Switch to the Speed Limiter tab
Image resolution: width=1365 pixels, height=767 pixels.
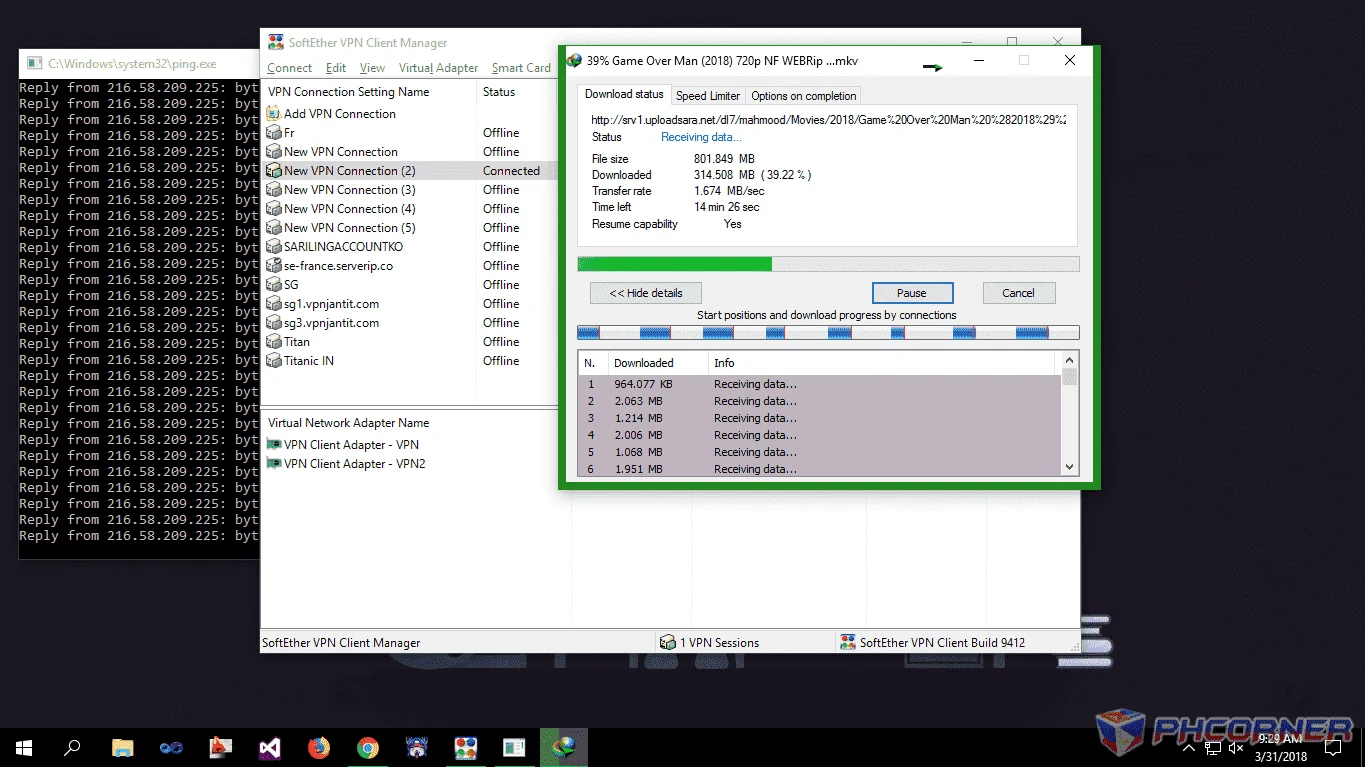(x=708, y=96)
